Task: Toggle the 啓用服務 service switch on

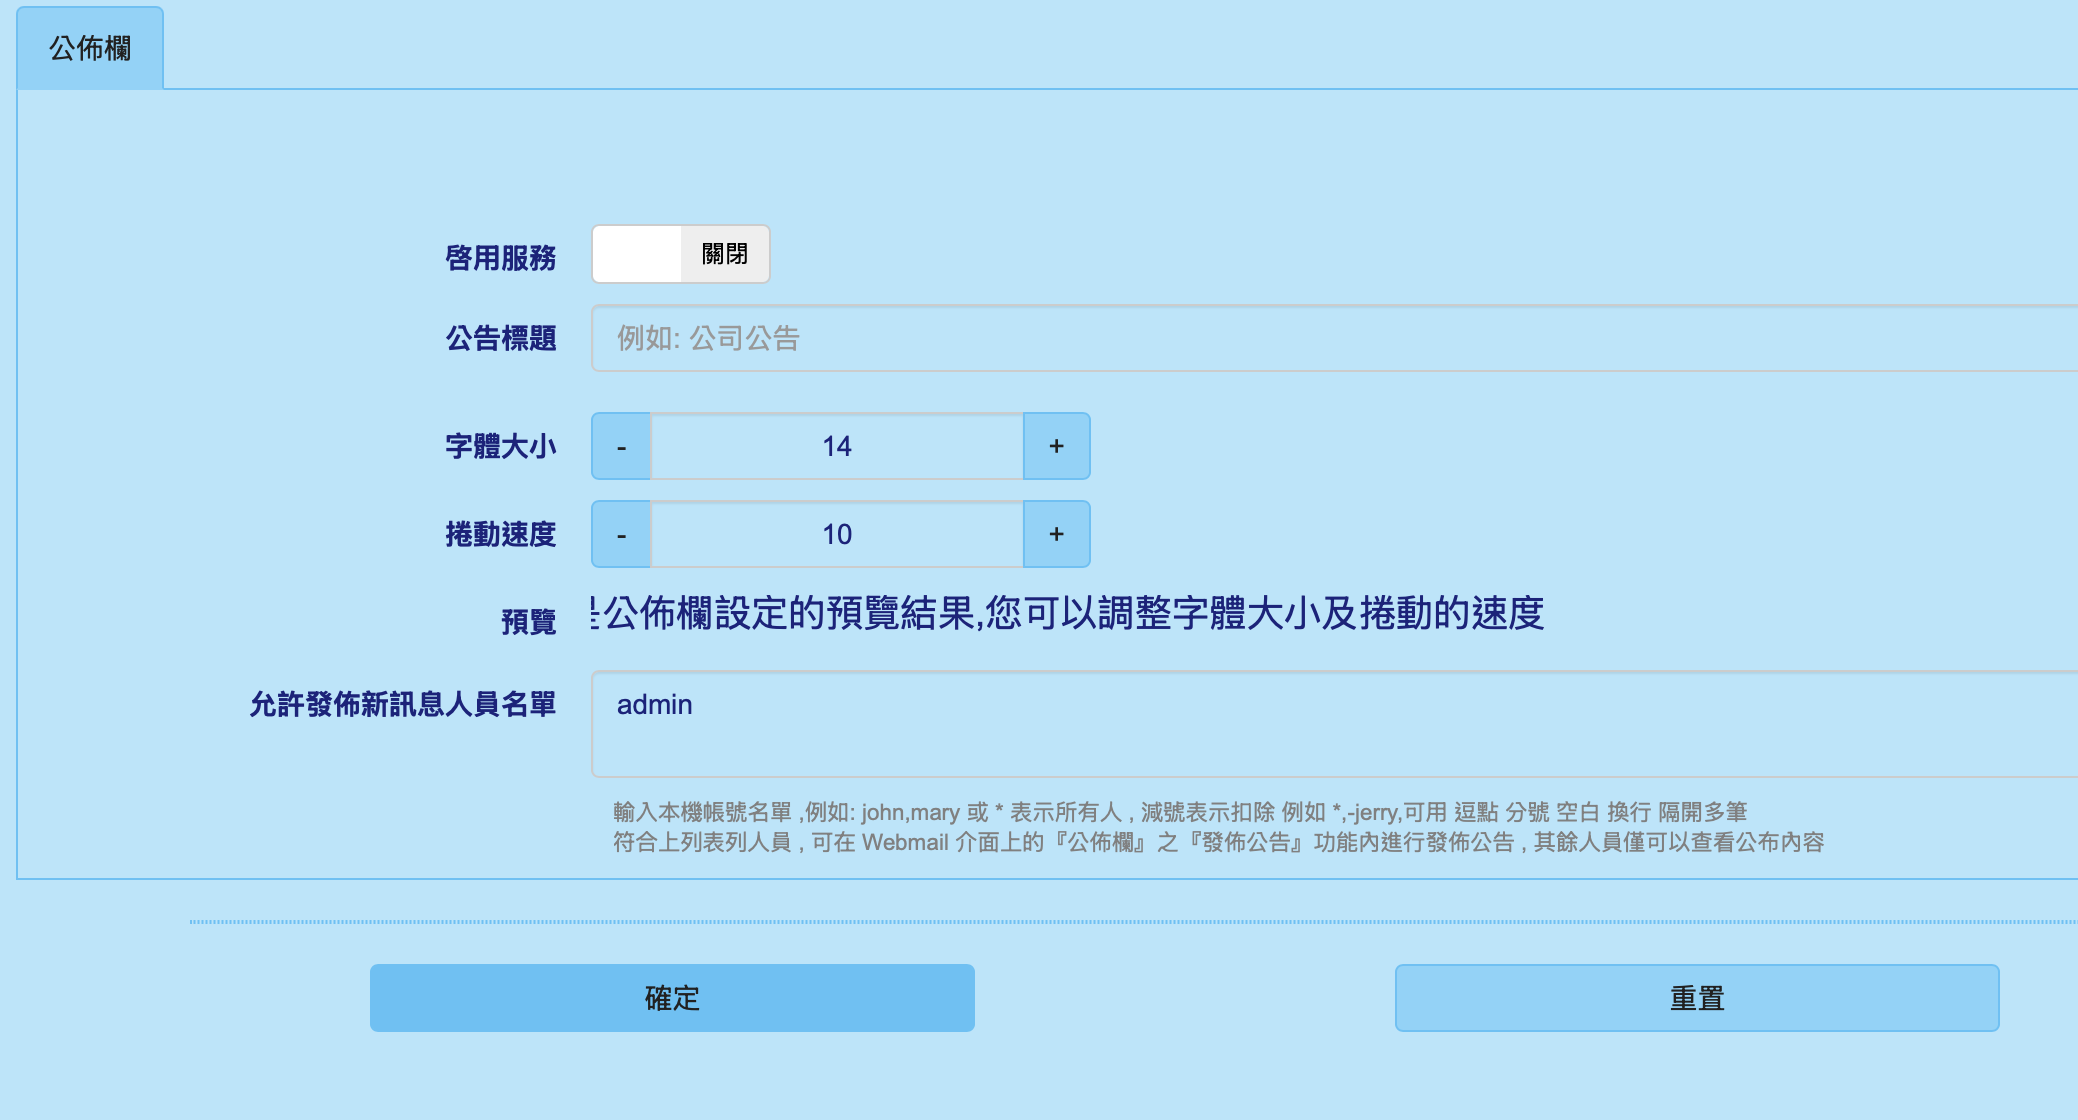Action: pos(637,255)
